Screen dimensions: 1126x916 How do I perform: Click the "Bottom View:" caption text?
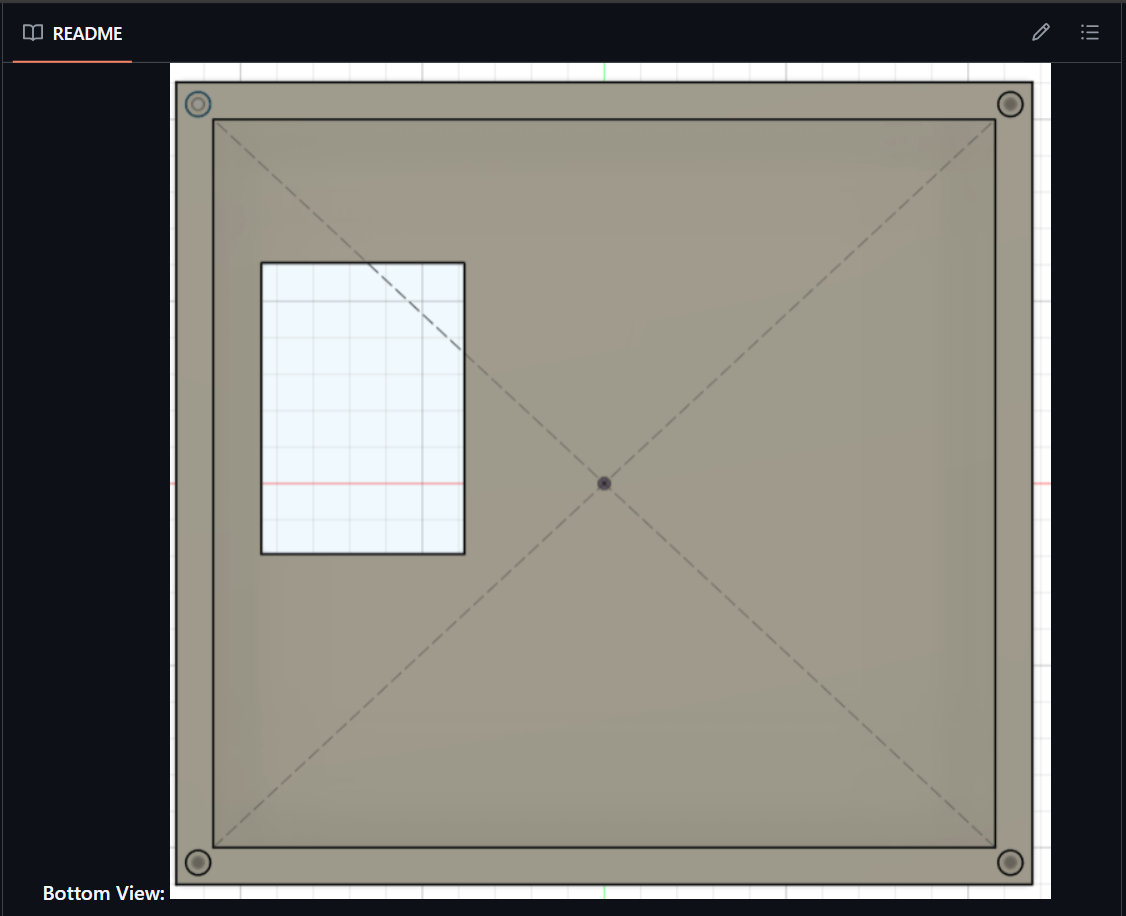point(104,893)
